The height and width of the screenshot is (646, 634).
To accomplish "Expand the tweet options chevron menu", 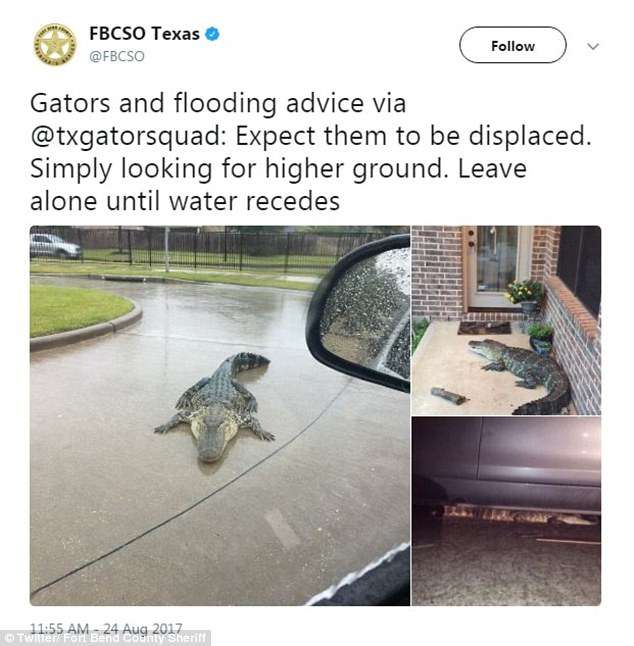I will coord(593,46).
